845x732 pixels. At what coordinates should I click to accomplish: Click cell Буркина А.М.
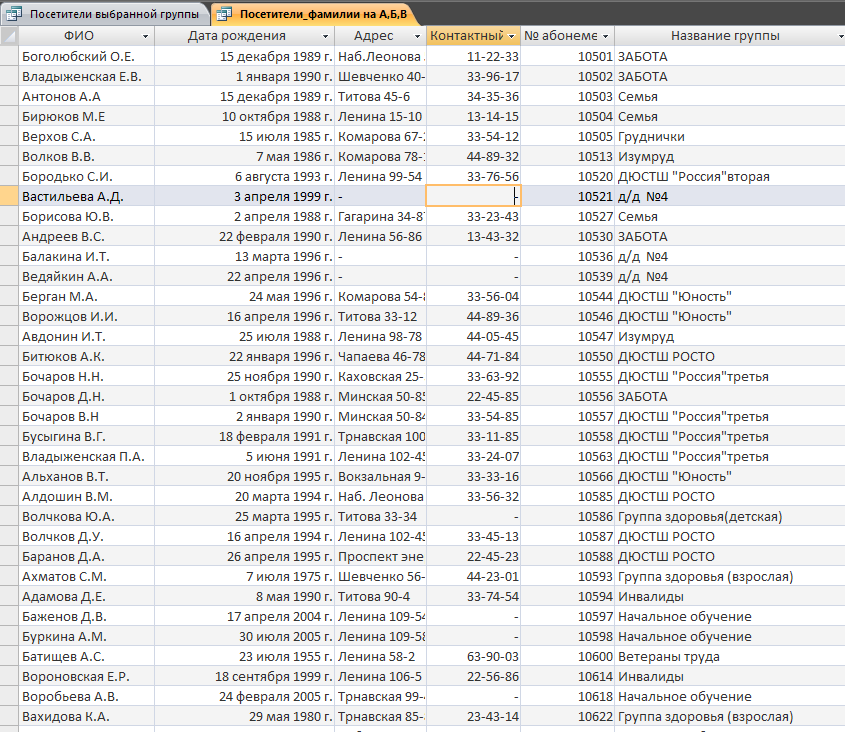click(x=86, y=637)
